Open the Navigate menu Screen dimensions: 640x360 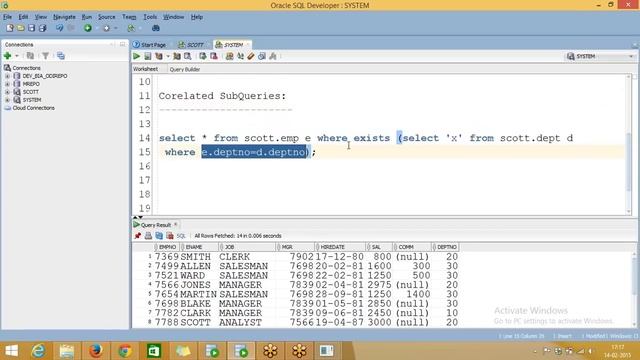point(64,17)
